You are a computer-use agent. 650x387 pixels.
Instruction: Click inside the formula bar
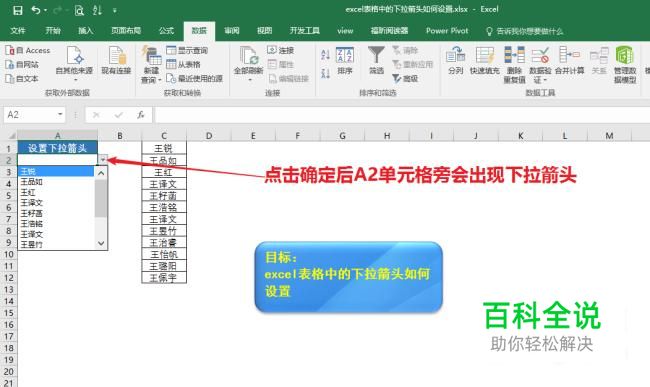(401, 115)
